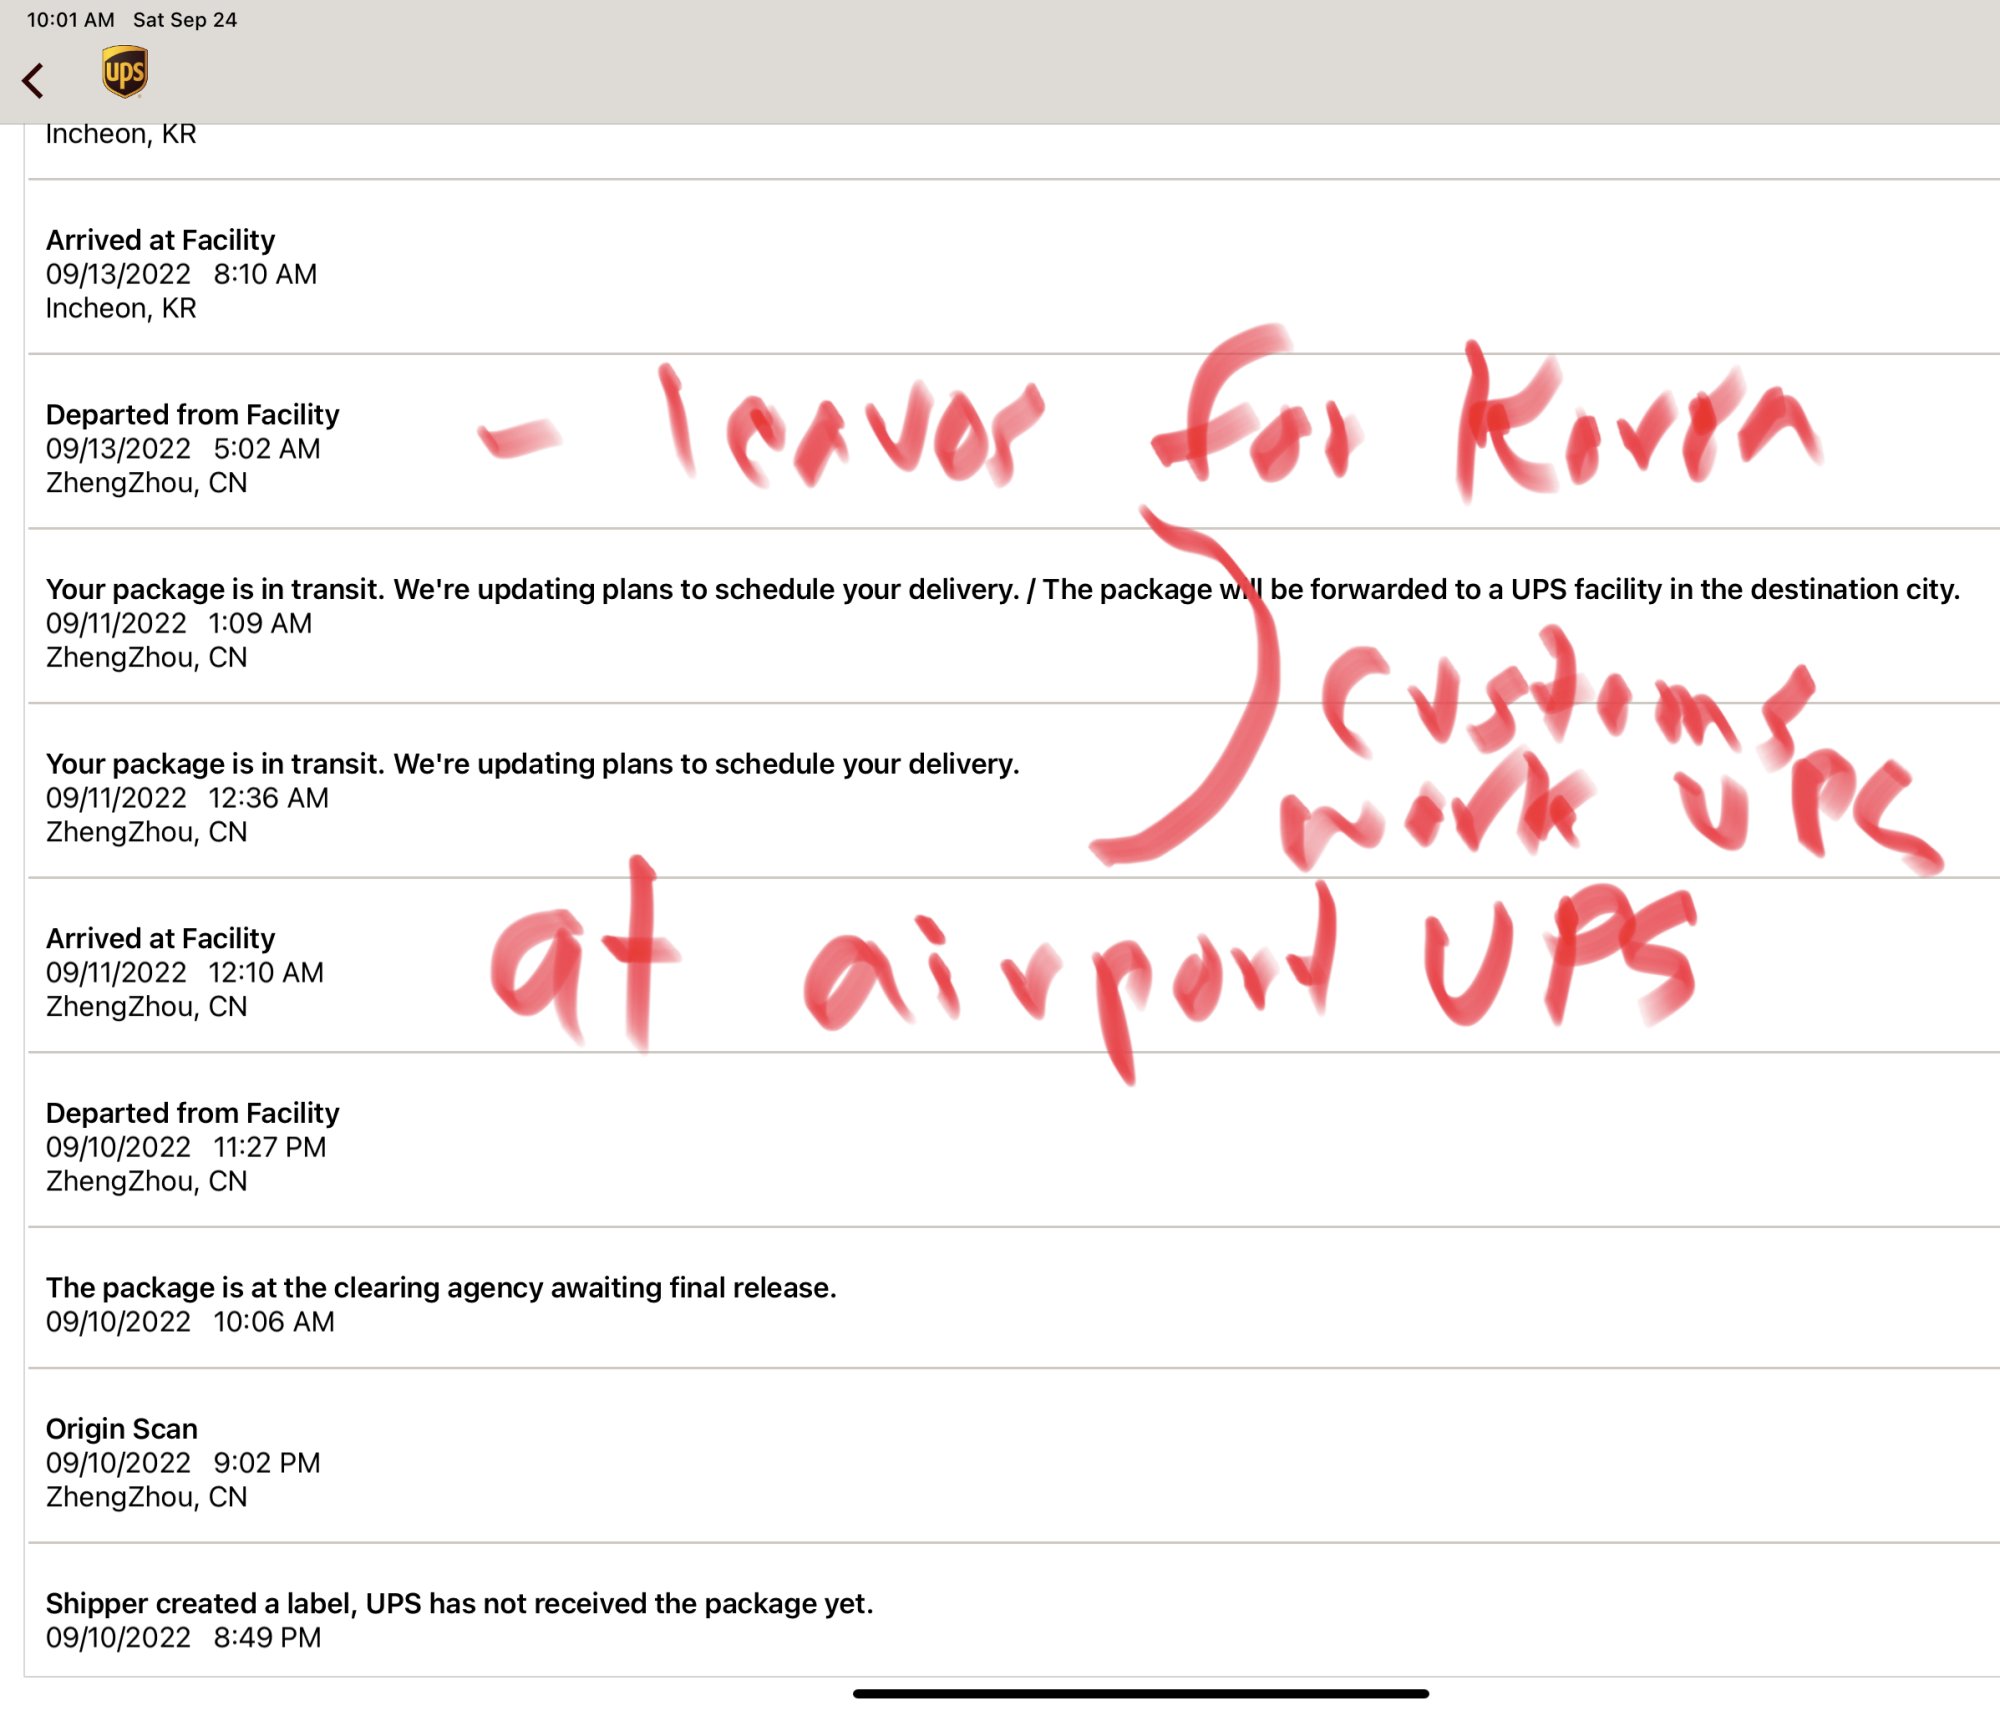
Task: Select Arrived at Facility 12:10 AM entry
Action: [161, 939]
